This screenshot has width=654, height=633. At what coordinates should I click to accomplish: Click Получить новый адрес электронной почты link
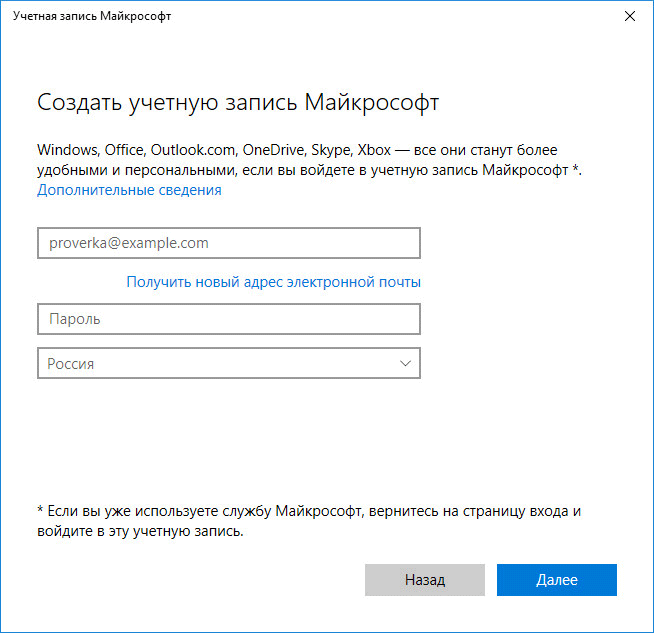pos(274,282)
